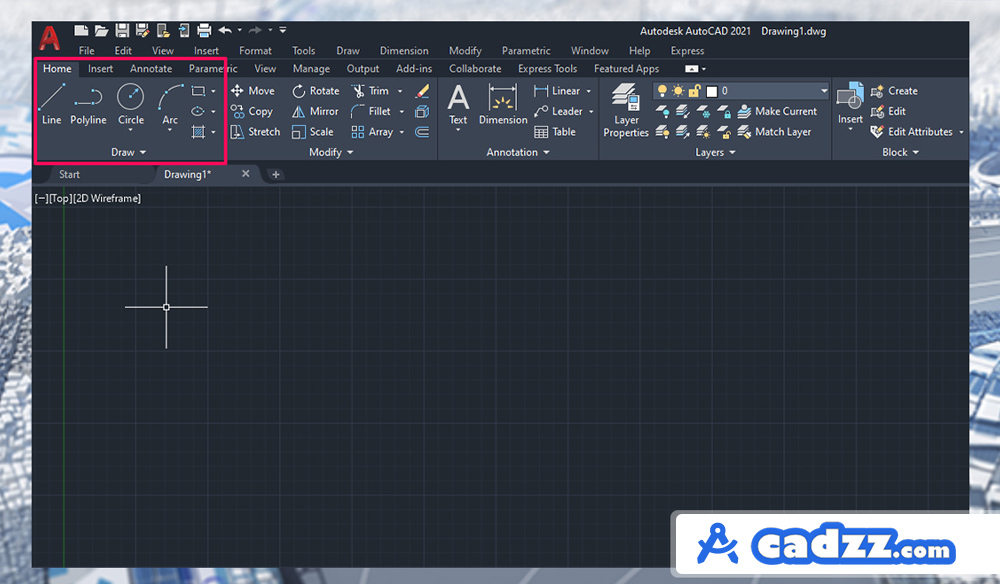Toggle the layer lock padlock icon
Viewport: 1000px width, 584px height.
(695, 91)
